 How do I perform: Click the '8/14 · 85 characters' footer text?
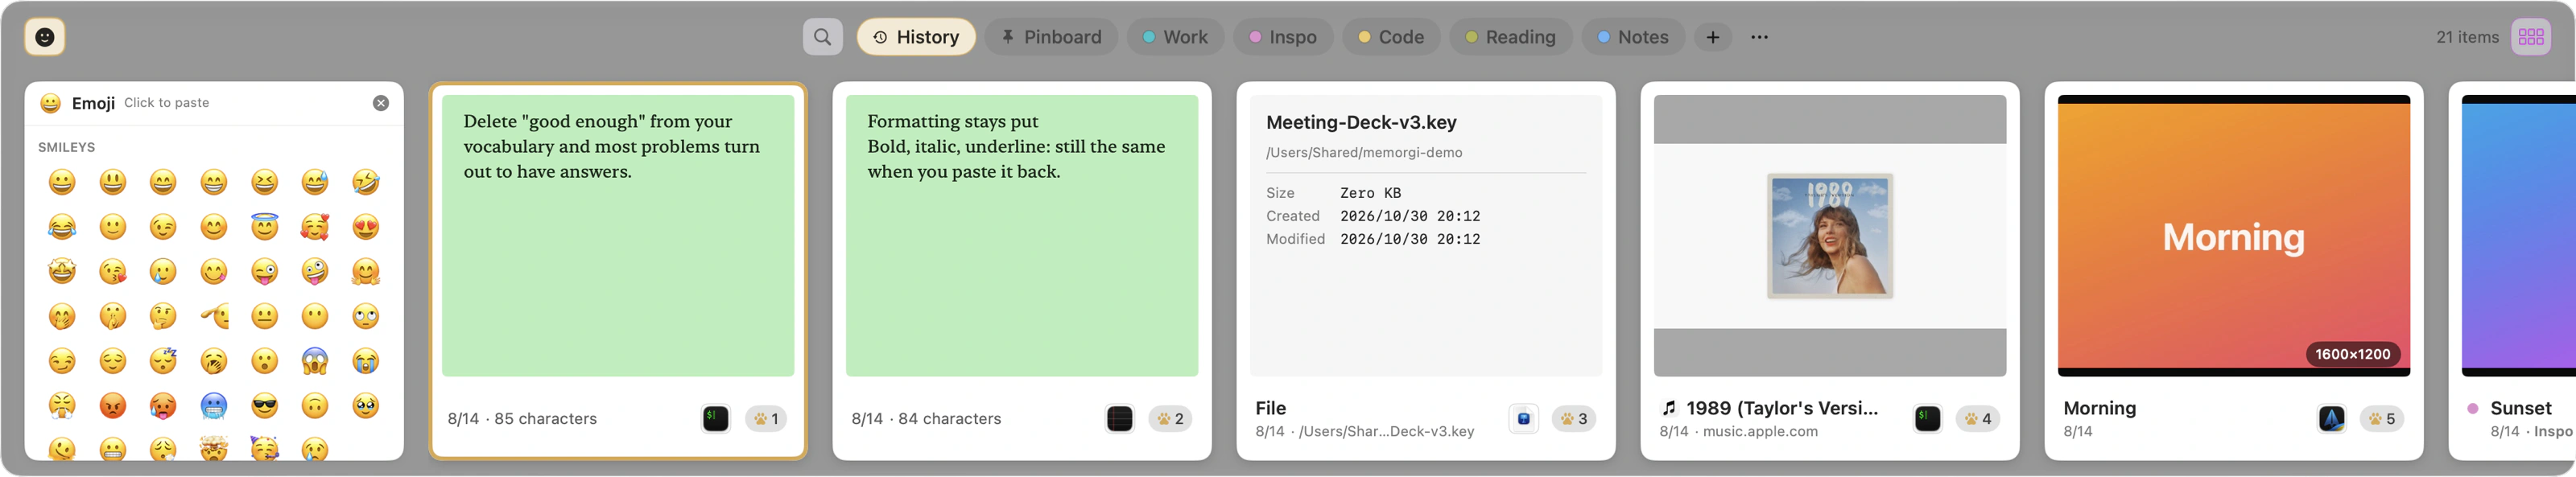click(522, 419)
